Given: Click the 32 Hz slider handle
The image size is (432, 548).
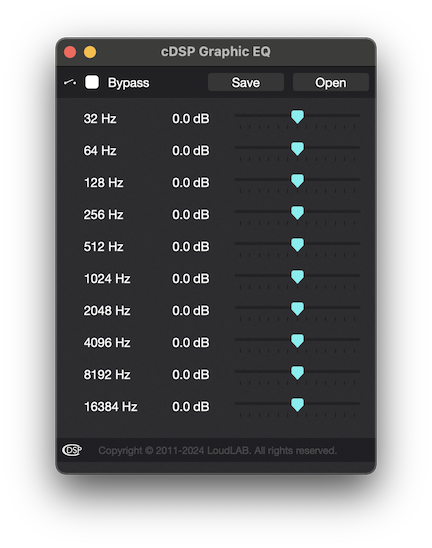Looking at the screenshot, I should point(297,117).
